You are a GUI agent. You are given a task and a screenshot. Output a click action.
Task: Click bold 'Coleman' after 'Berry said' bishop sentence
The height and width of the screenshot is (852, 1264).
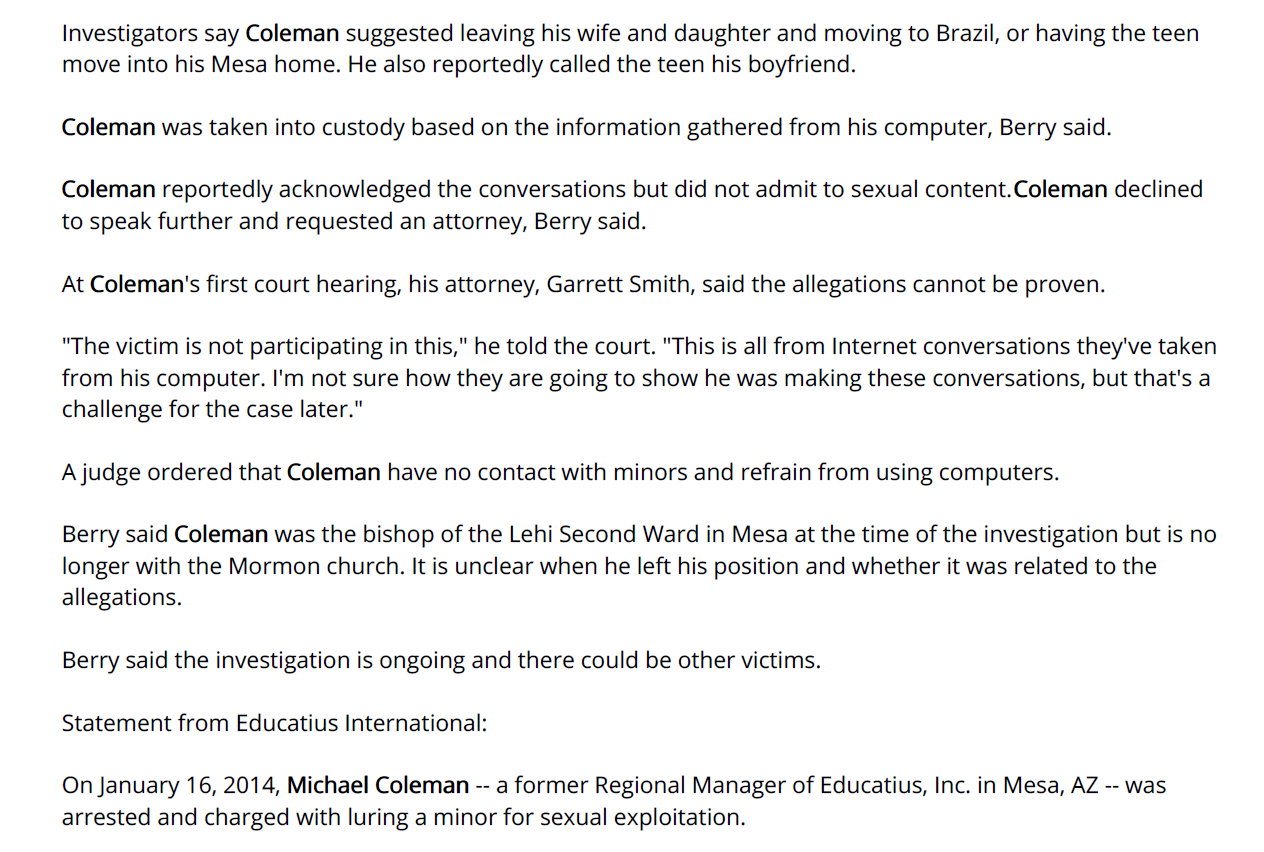point(221,535)
